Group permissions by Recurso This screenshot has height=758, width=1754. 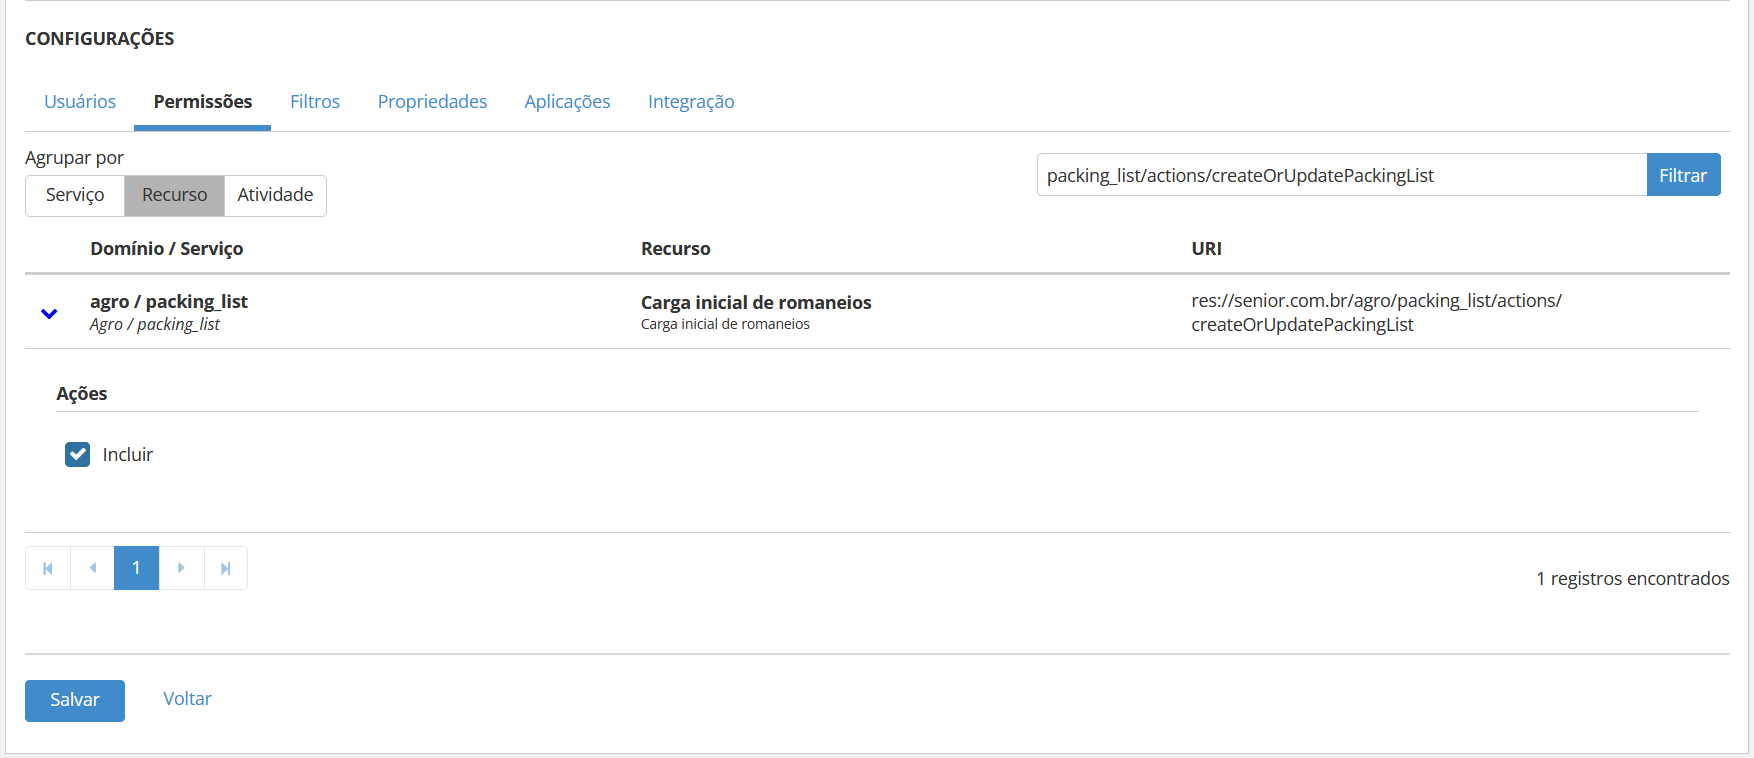174,195
